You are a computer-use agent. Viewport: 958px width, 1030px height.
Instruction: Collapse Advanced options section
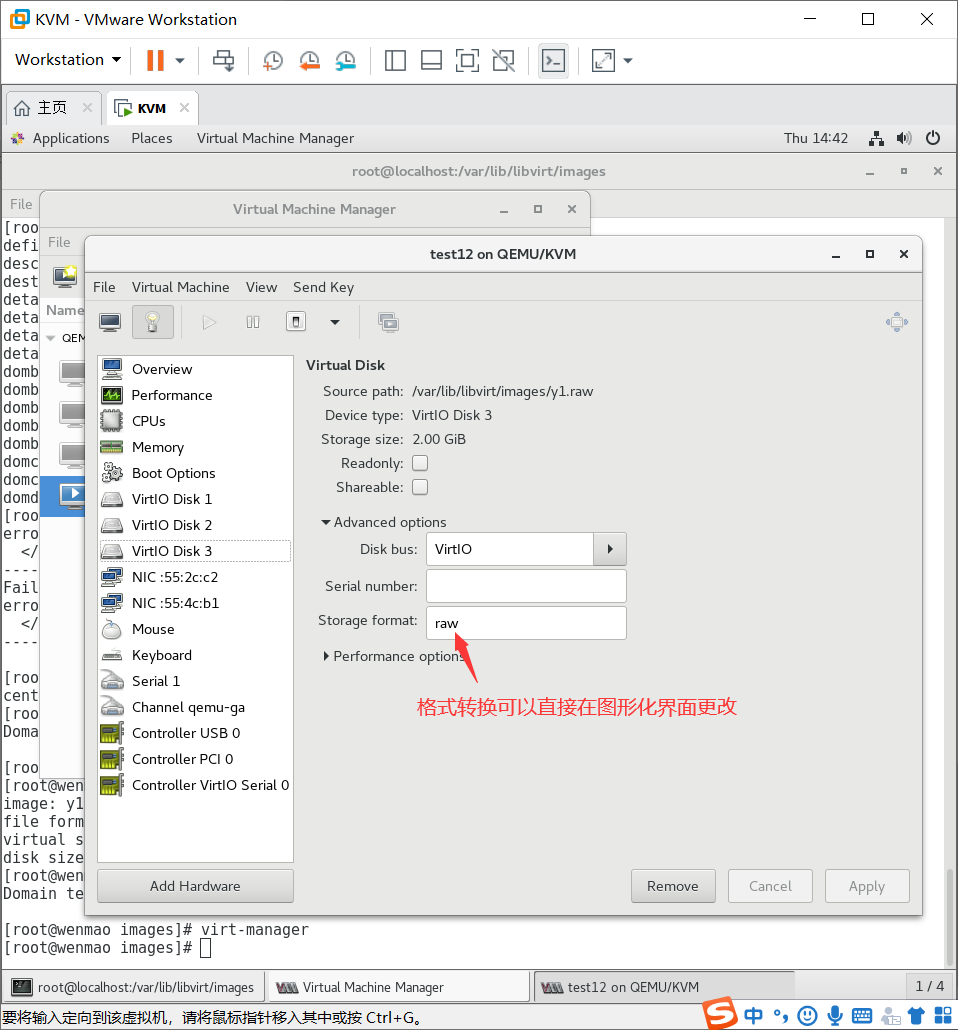tap(384, 522)
